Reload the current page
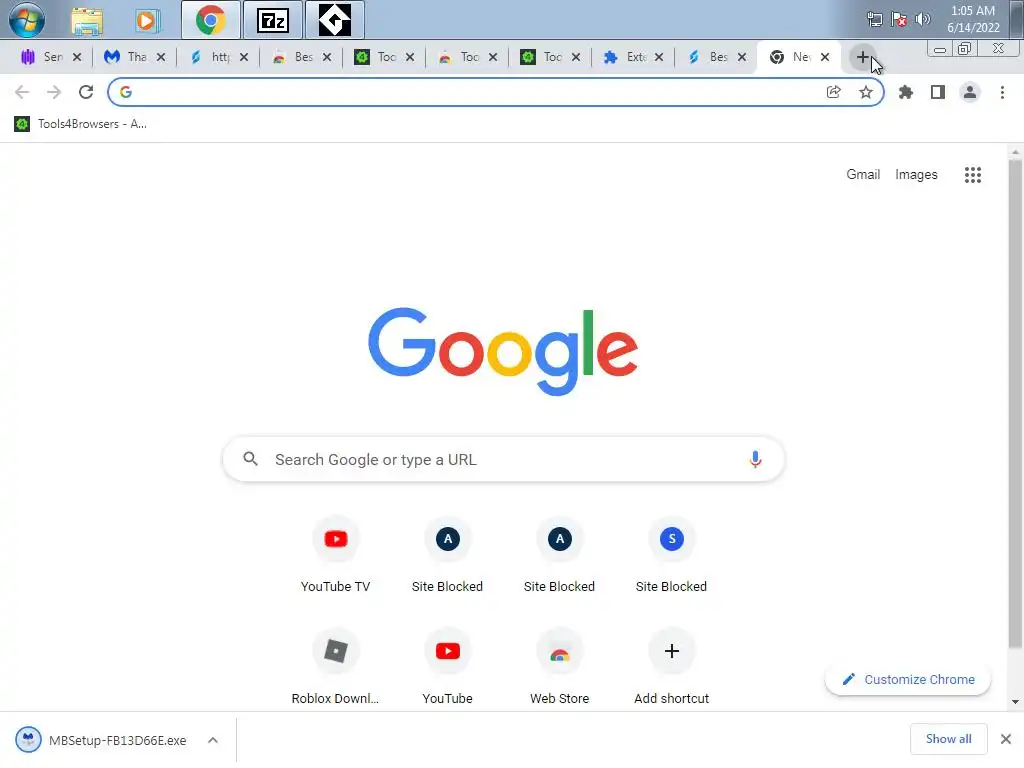1024x768 pixels. click(86, 92)
